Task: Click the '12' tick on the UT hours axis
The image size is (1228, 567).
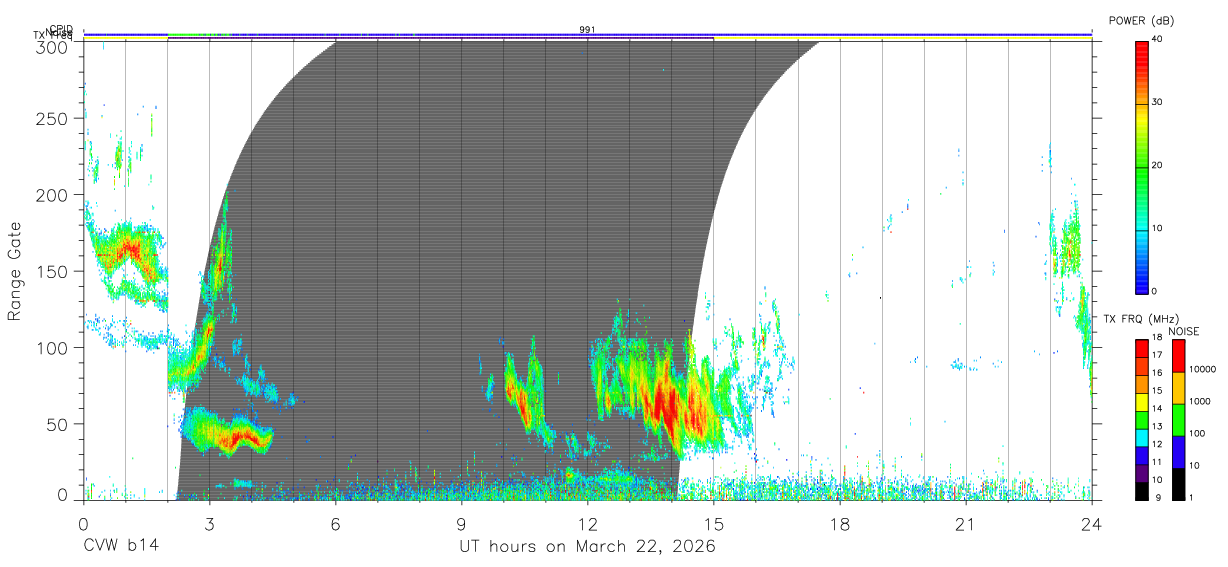Action: (587, 523)
